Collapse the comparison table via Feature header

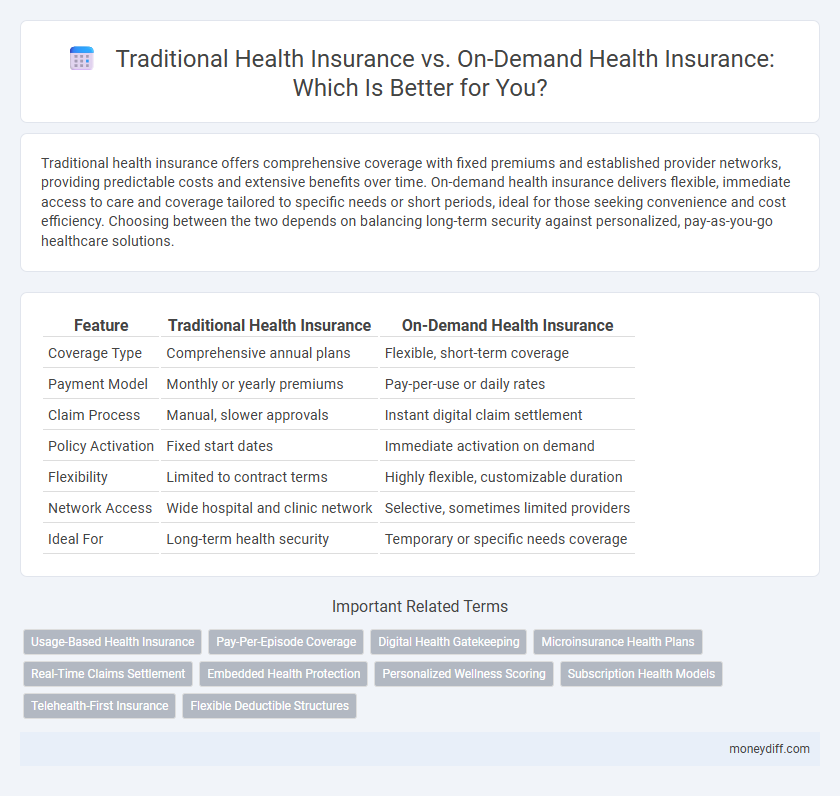click(x=100, y=325)
